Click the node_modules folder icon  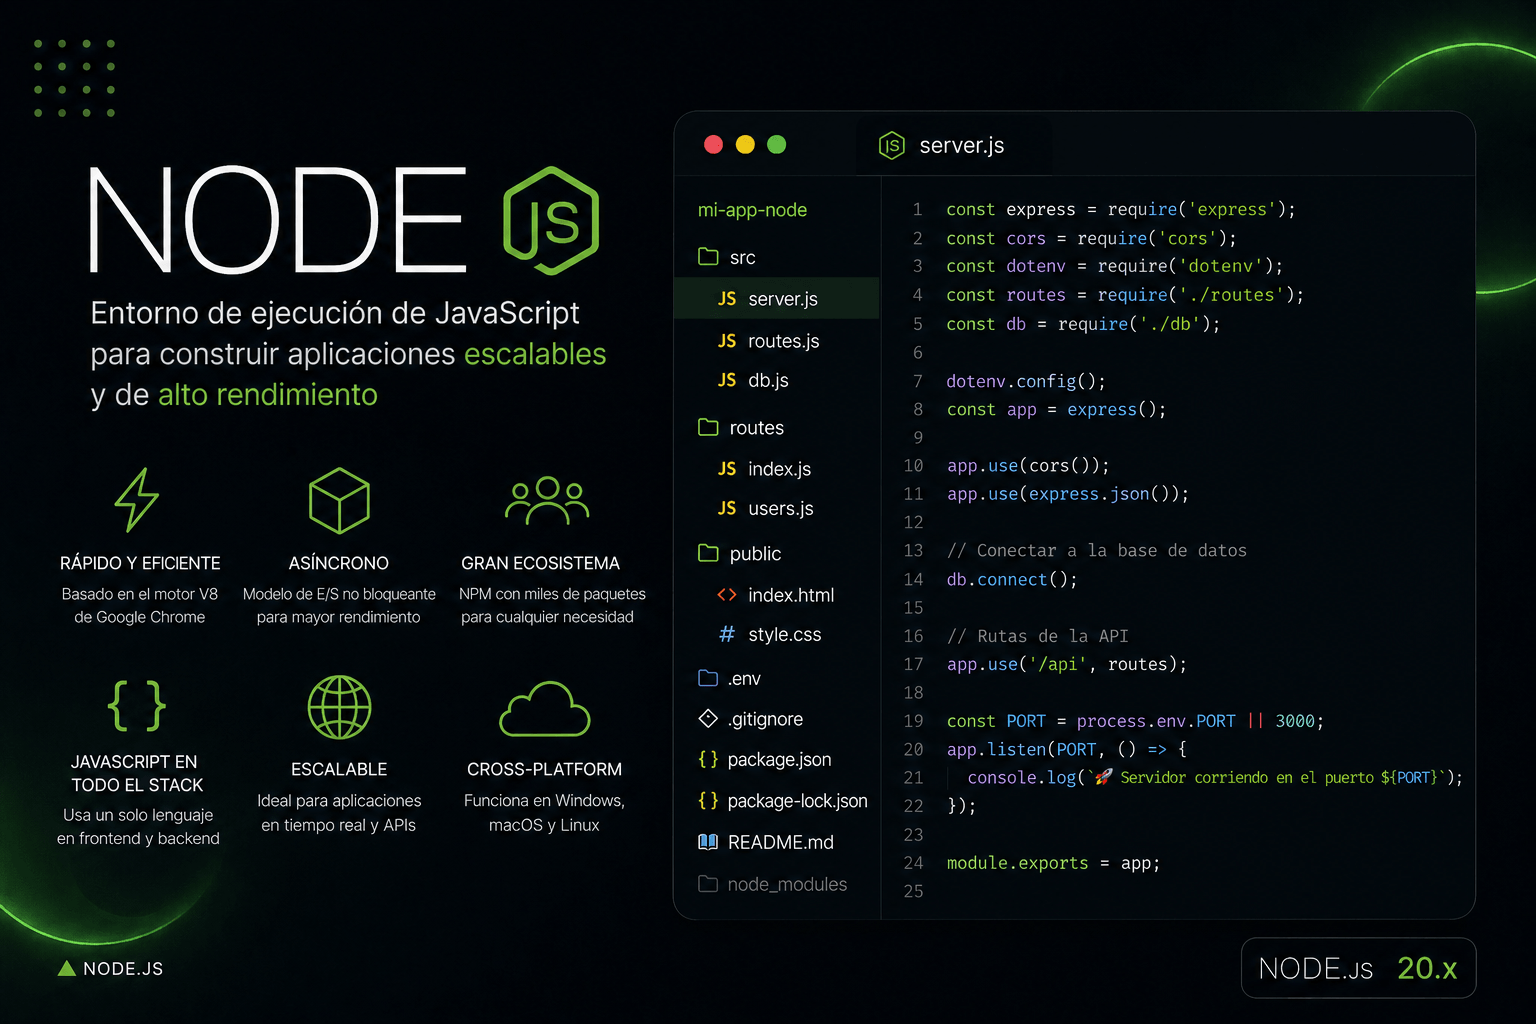click(x=708, y=884)
